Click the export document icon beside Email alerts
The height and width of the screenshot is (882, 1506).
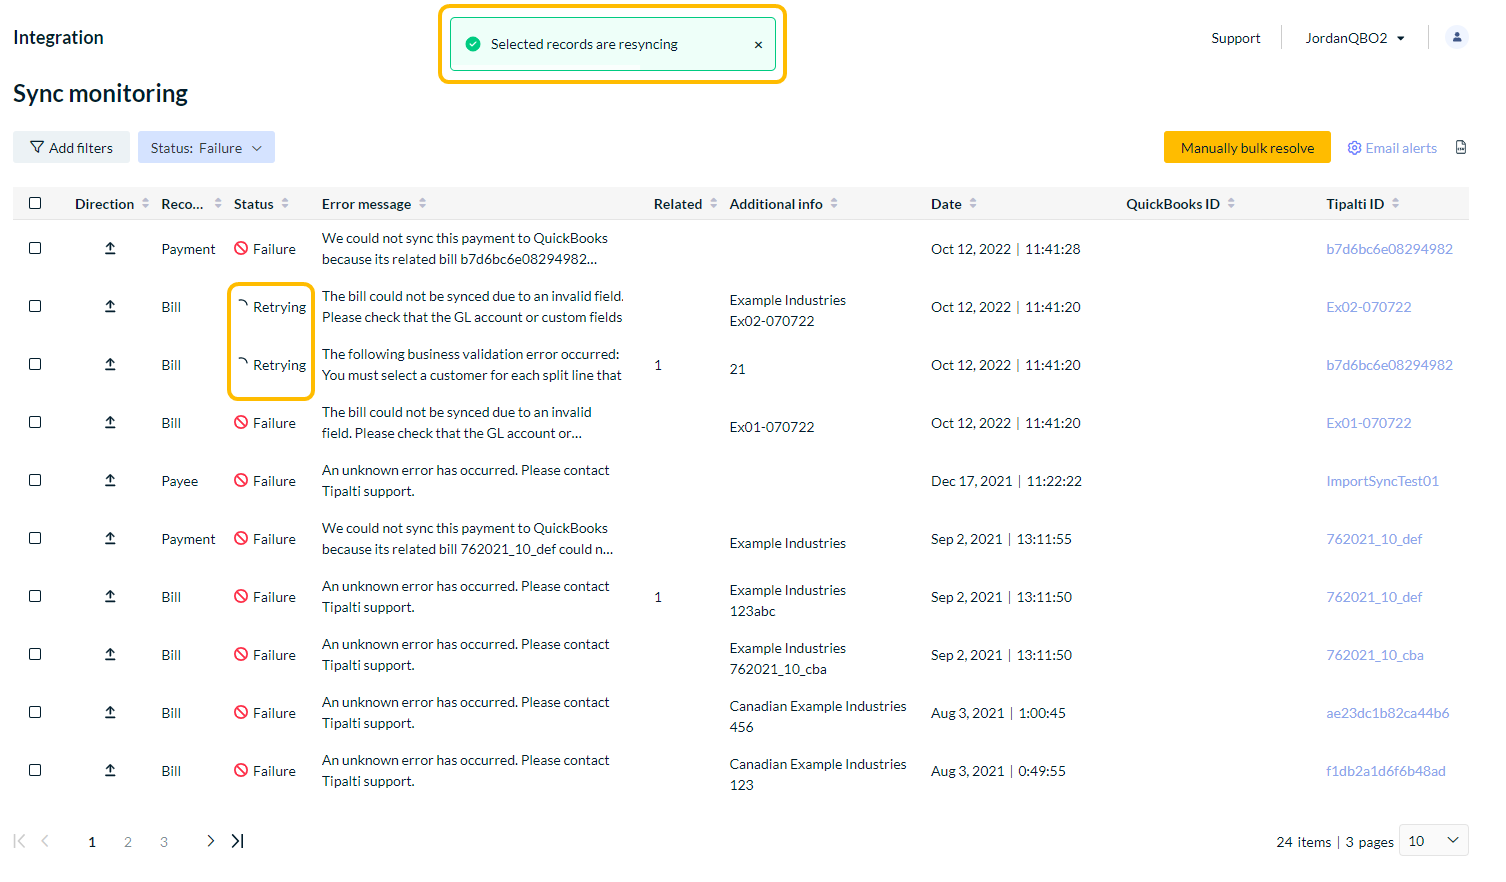[1461, 148]
